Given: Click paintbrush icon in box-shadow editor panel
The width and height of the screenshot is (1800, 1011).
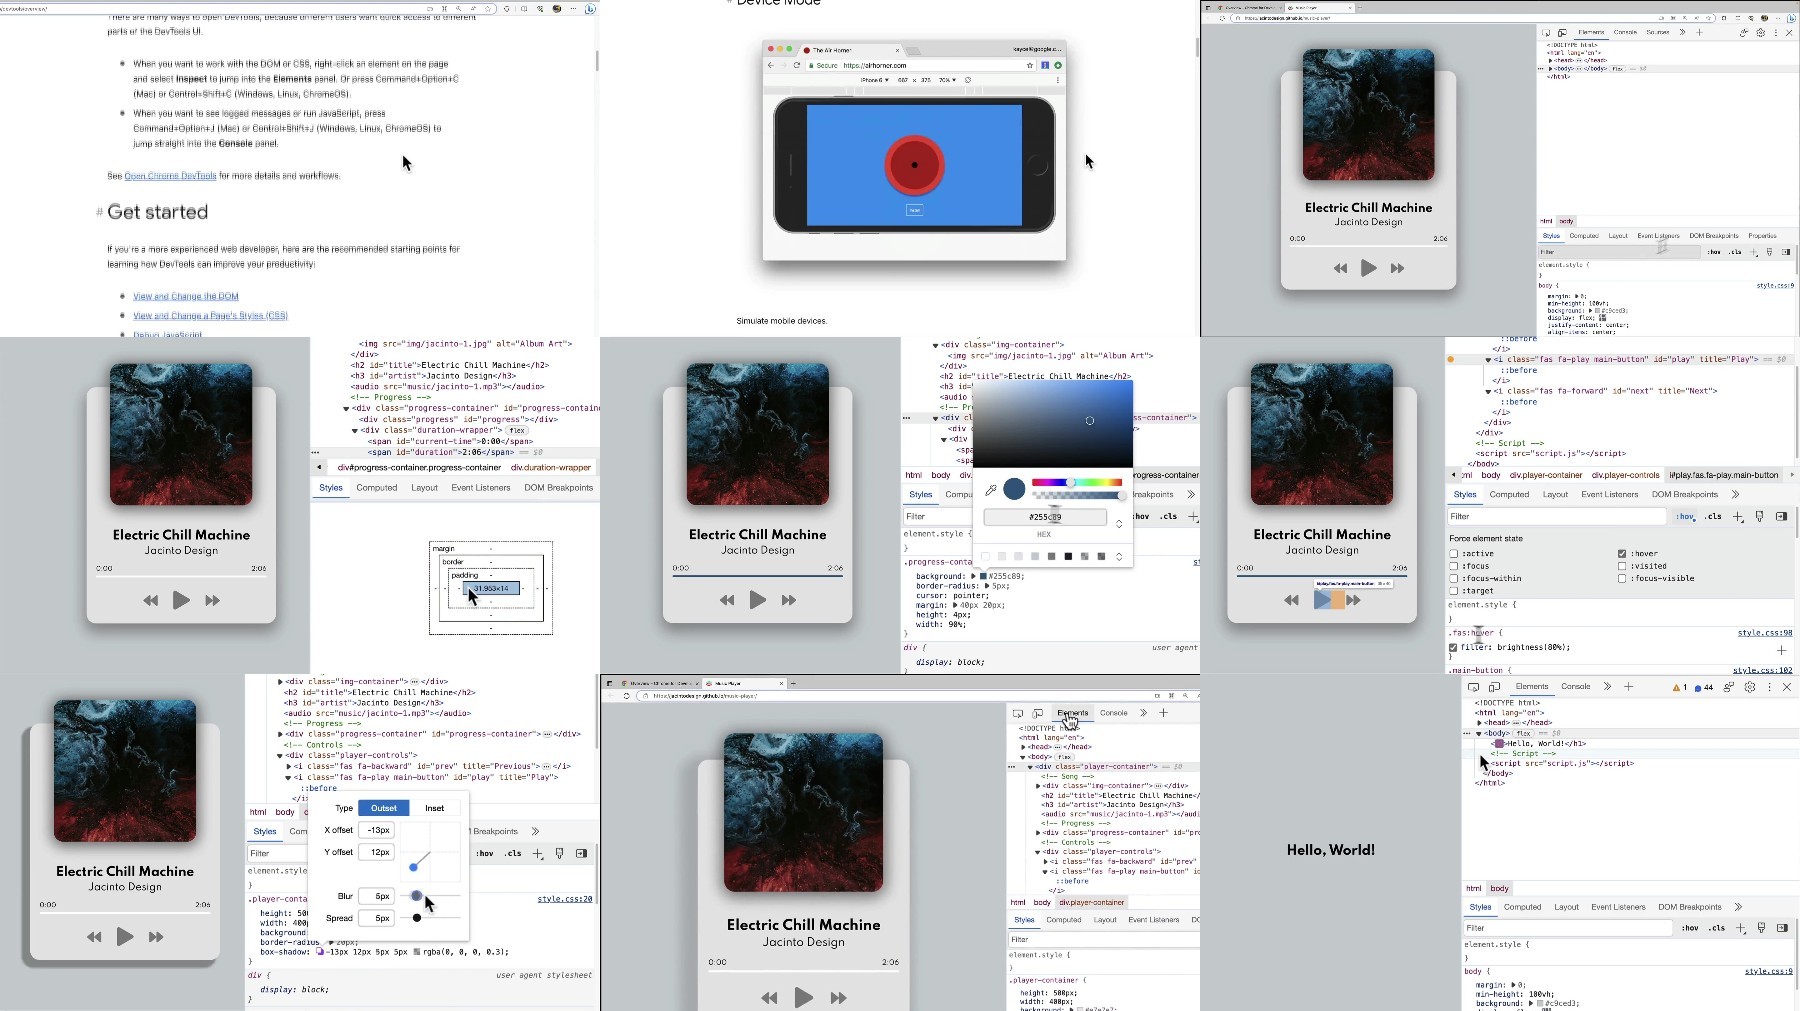Looking at the screenshot, I should (x=559, y=854).
